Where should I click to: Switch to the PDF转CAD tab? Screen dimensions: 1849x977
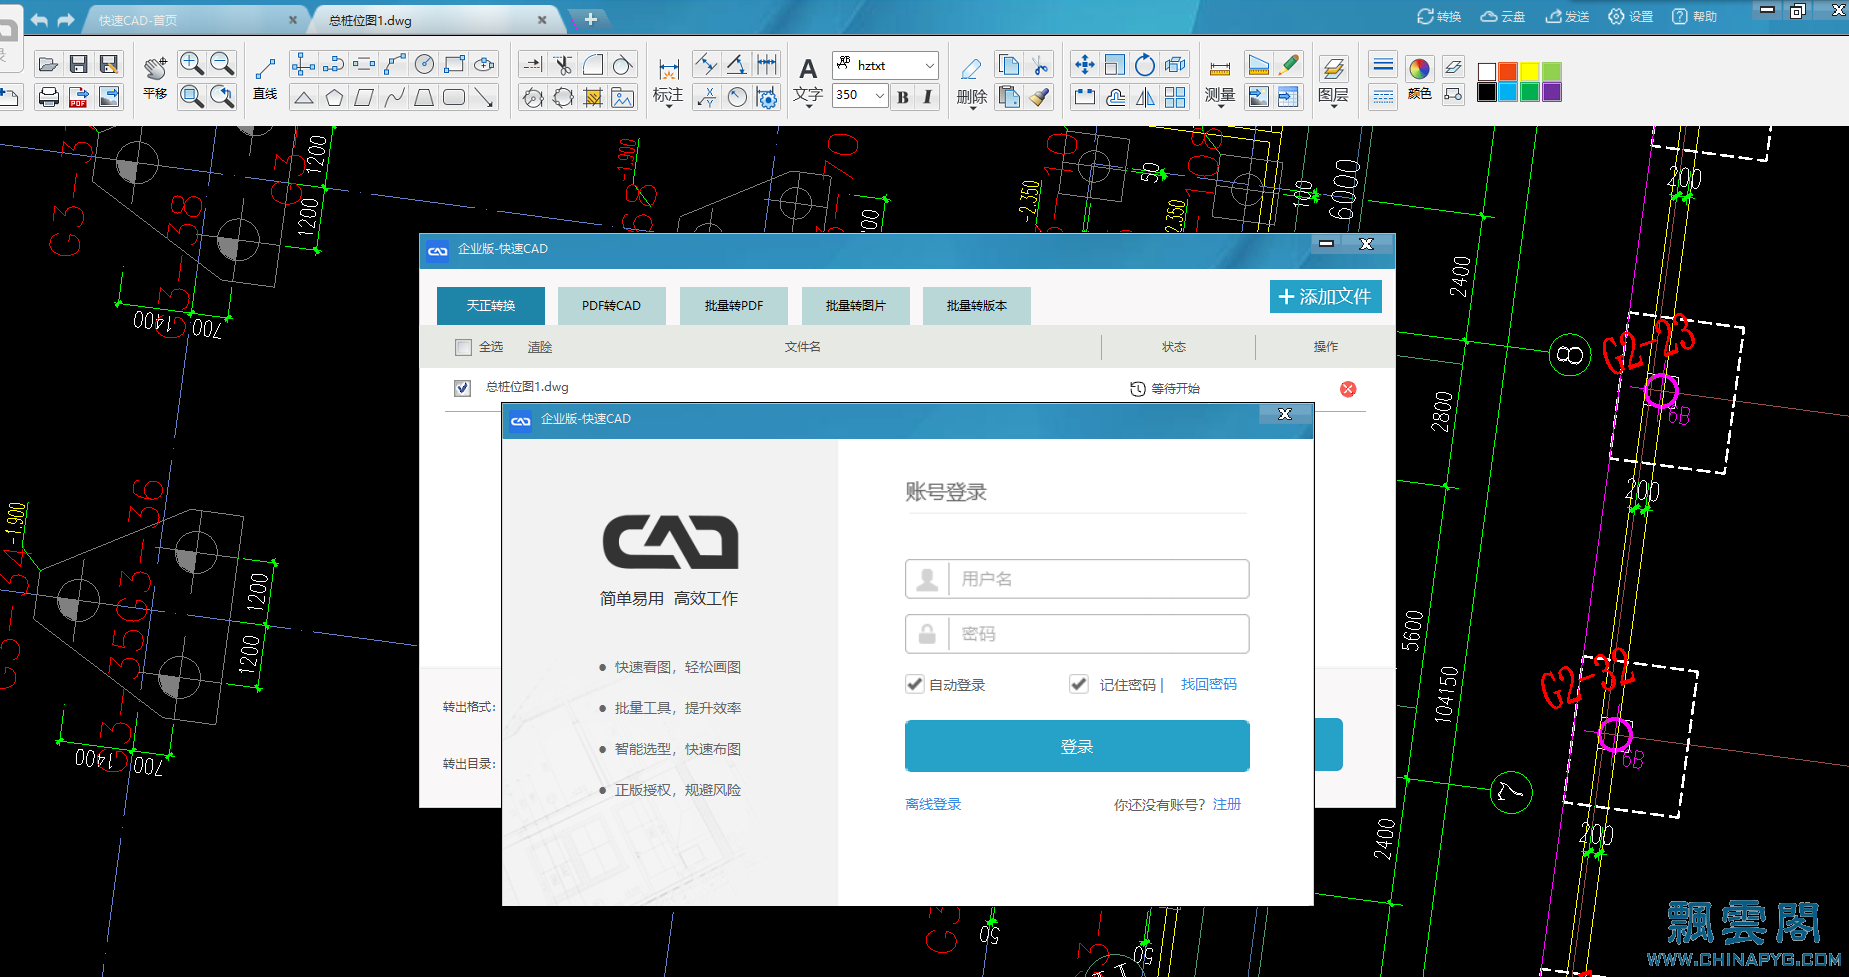(x=612, y=305)
